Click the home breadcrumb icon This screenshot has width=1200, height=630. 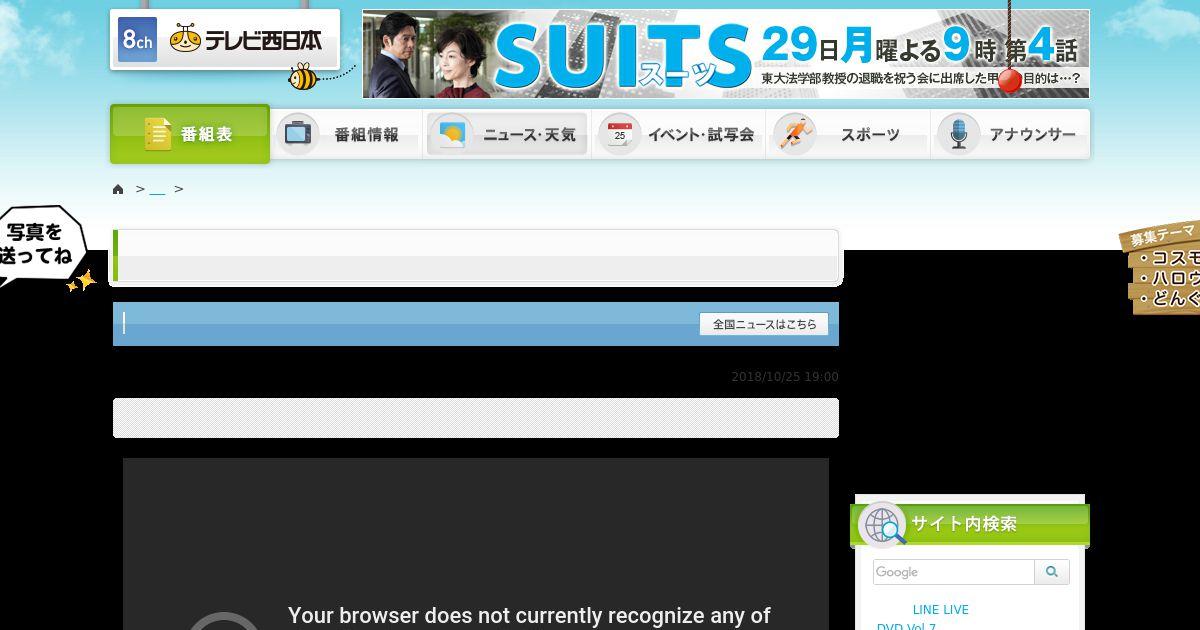point(118,189)
